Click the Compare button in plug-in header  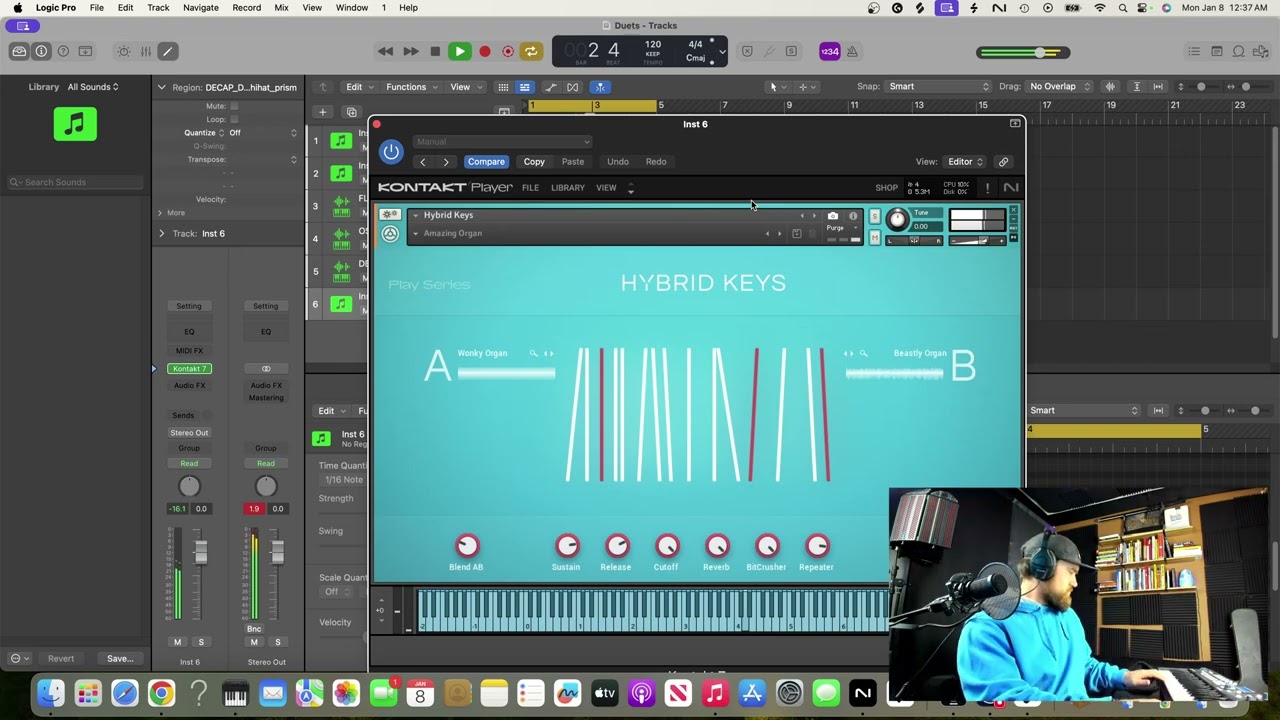486,161
